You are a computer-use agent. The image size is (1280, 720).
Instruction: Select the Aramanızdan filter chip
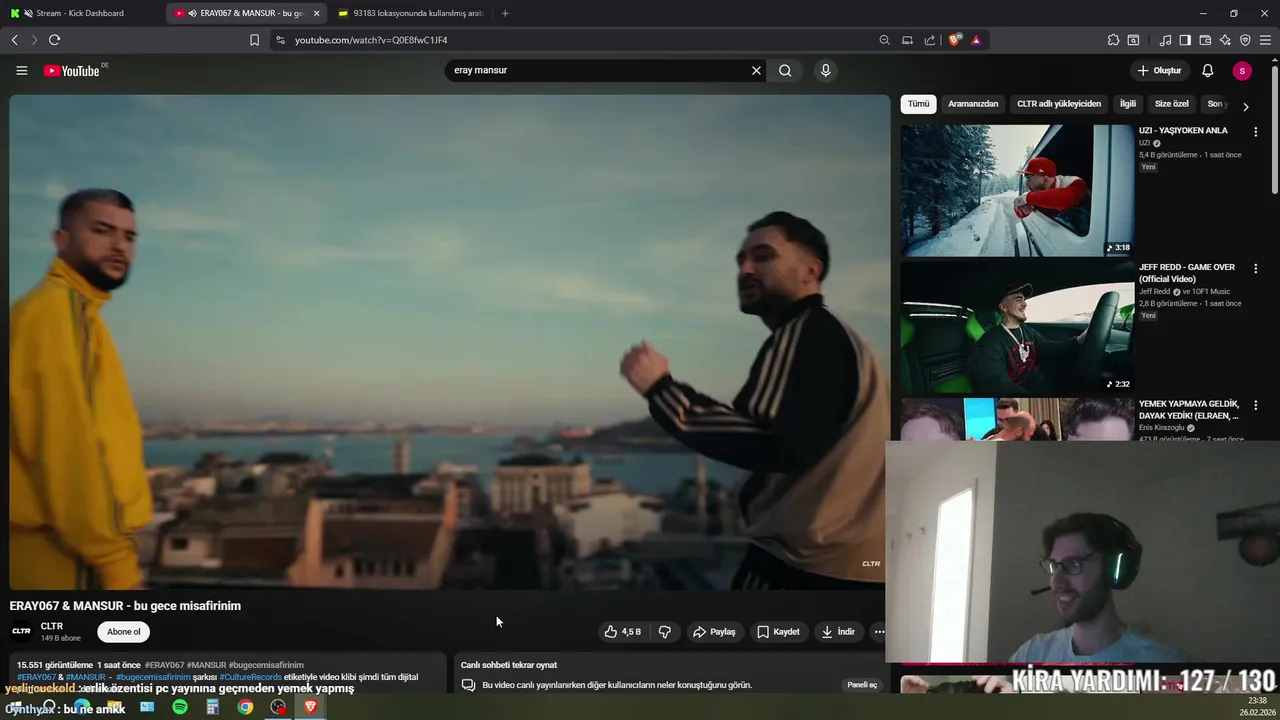(973, 104)
